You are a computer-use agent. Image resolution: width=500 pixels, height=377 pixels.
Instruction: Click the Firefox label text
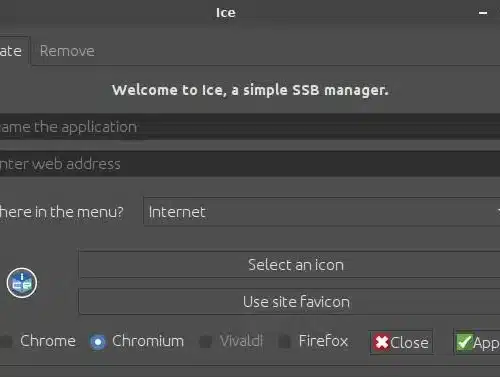pyautogui.click(x=323, y=341)
